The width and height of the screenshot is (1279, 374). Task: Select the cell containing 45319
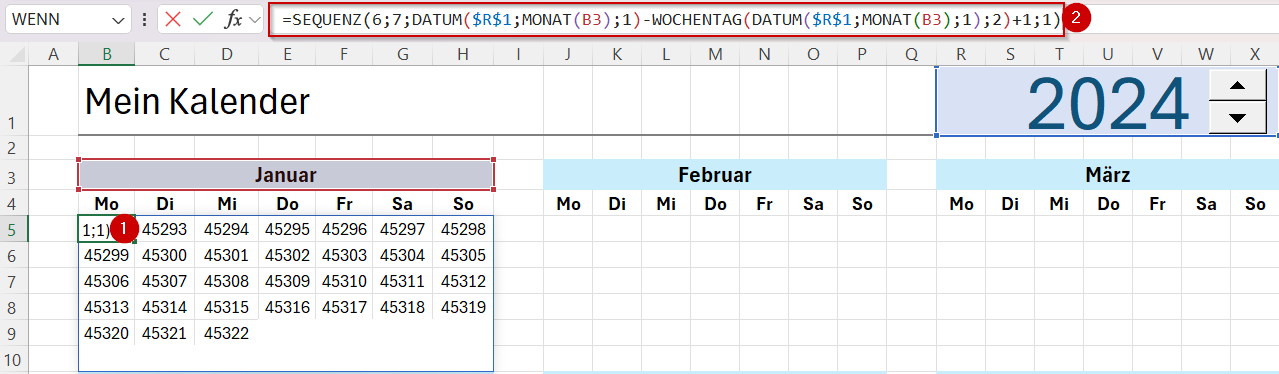click(x=463, y=307)
